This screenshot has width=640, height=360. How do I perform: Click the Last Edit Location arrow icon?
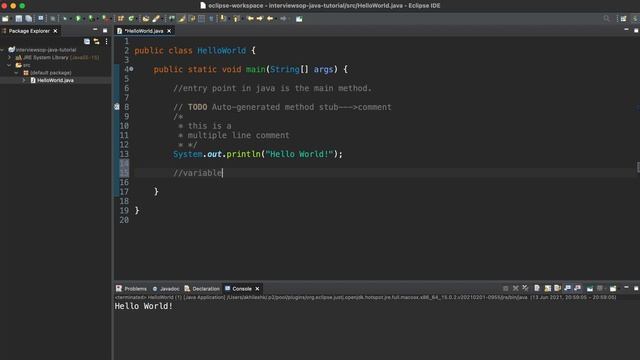coord(250,19)
